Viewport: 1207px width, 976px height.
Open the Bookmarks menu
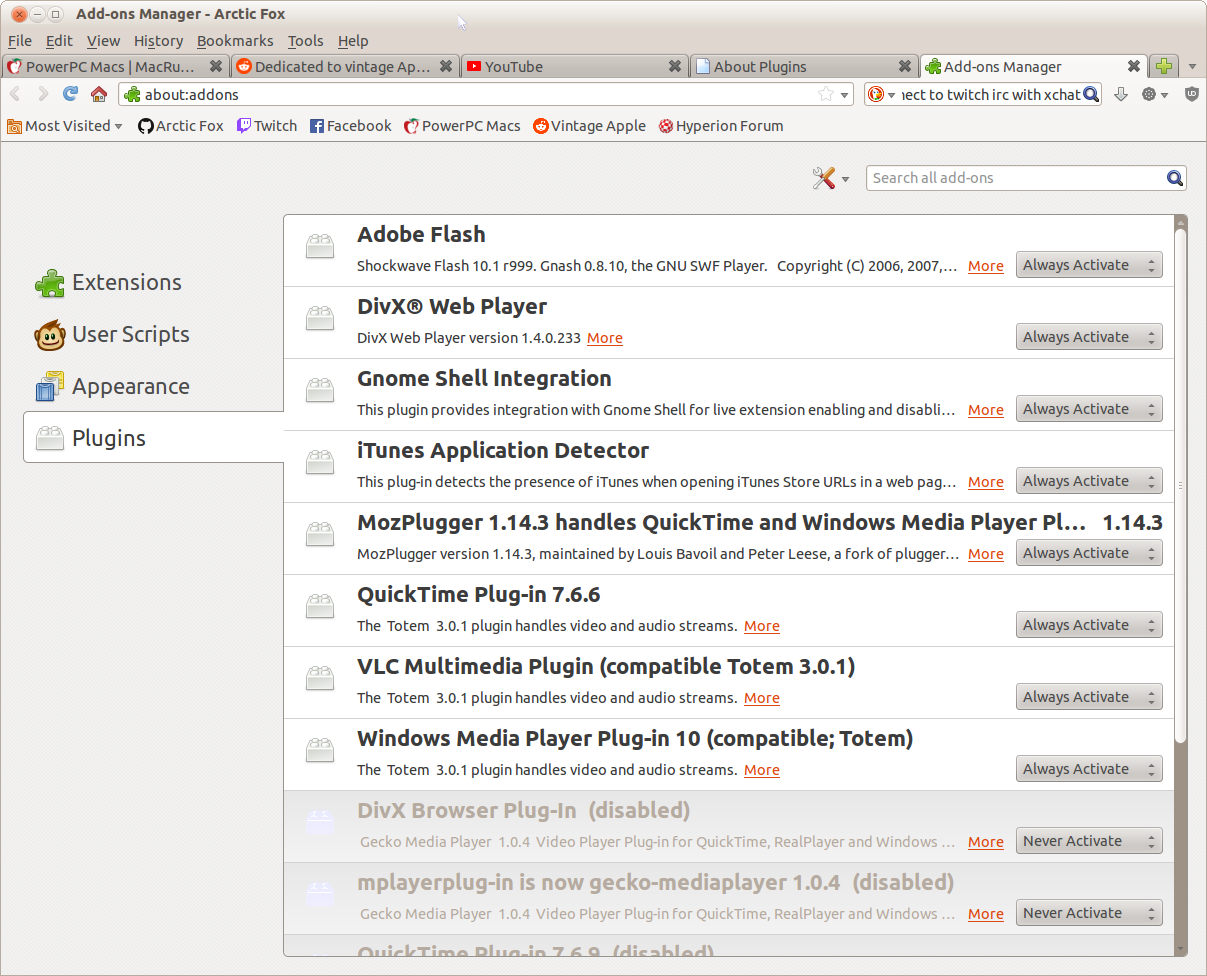235,41
